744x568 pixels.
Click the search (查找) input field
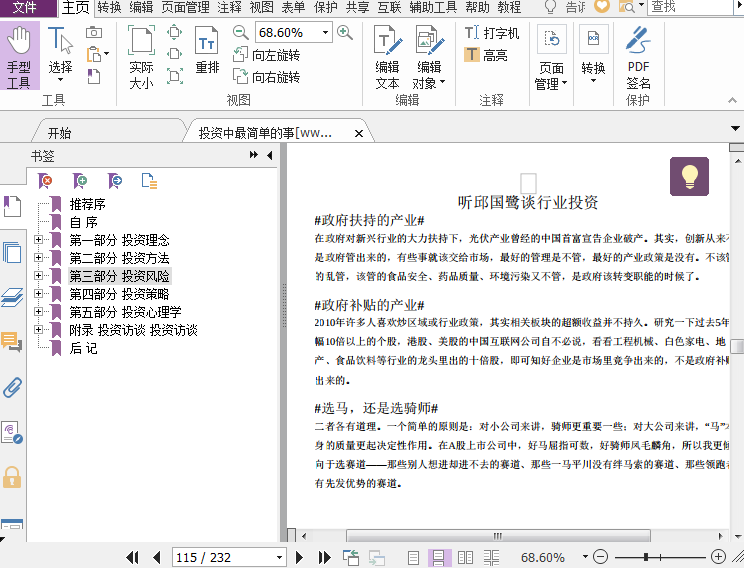point(691,7)
